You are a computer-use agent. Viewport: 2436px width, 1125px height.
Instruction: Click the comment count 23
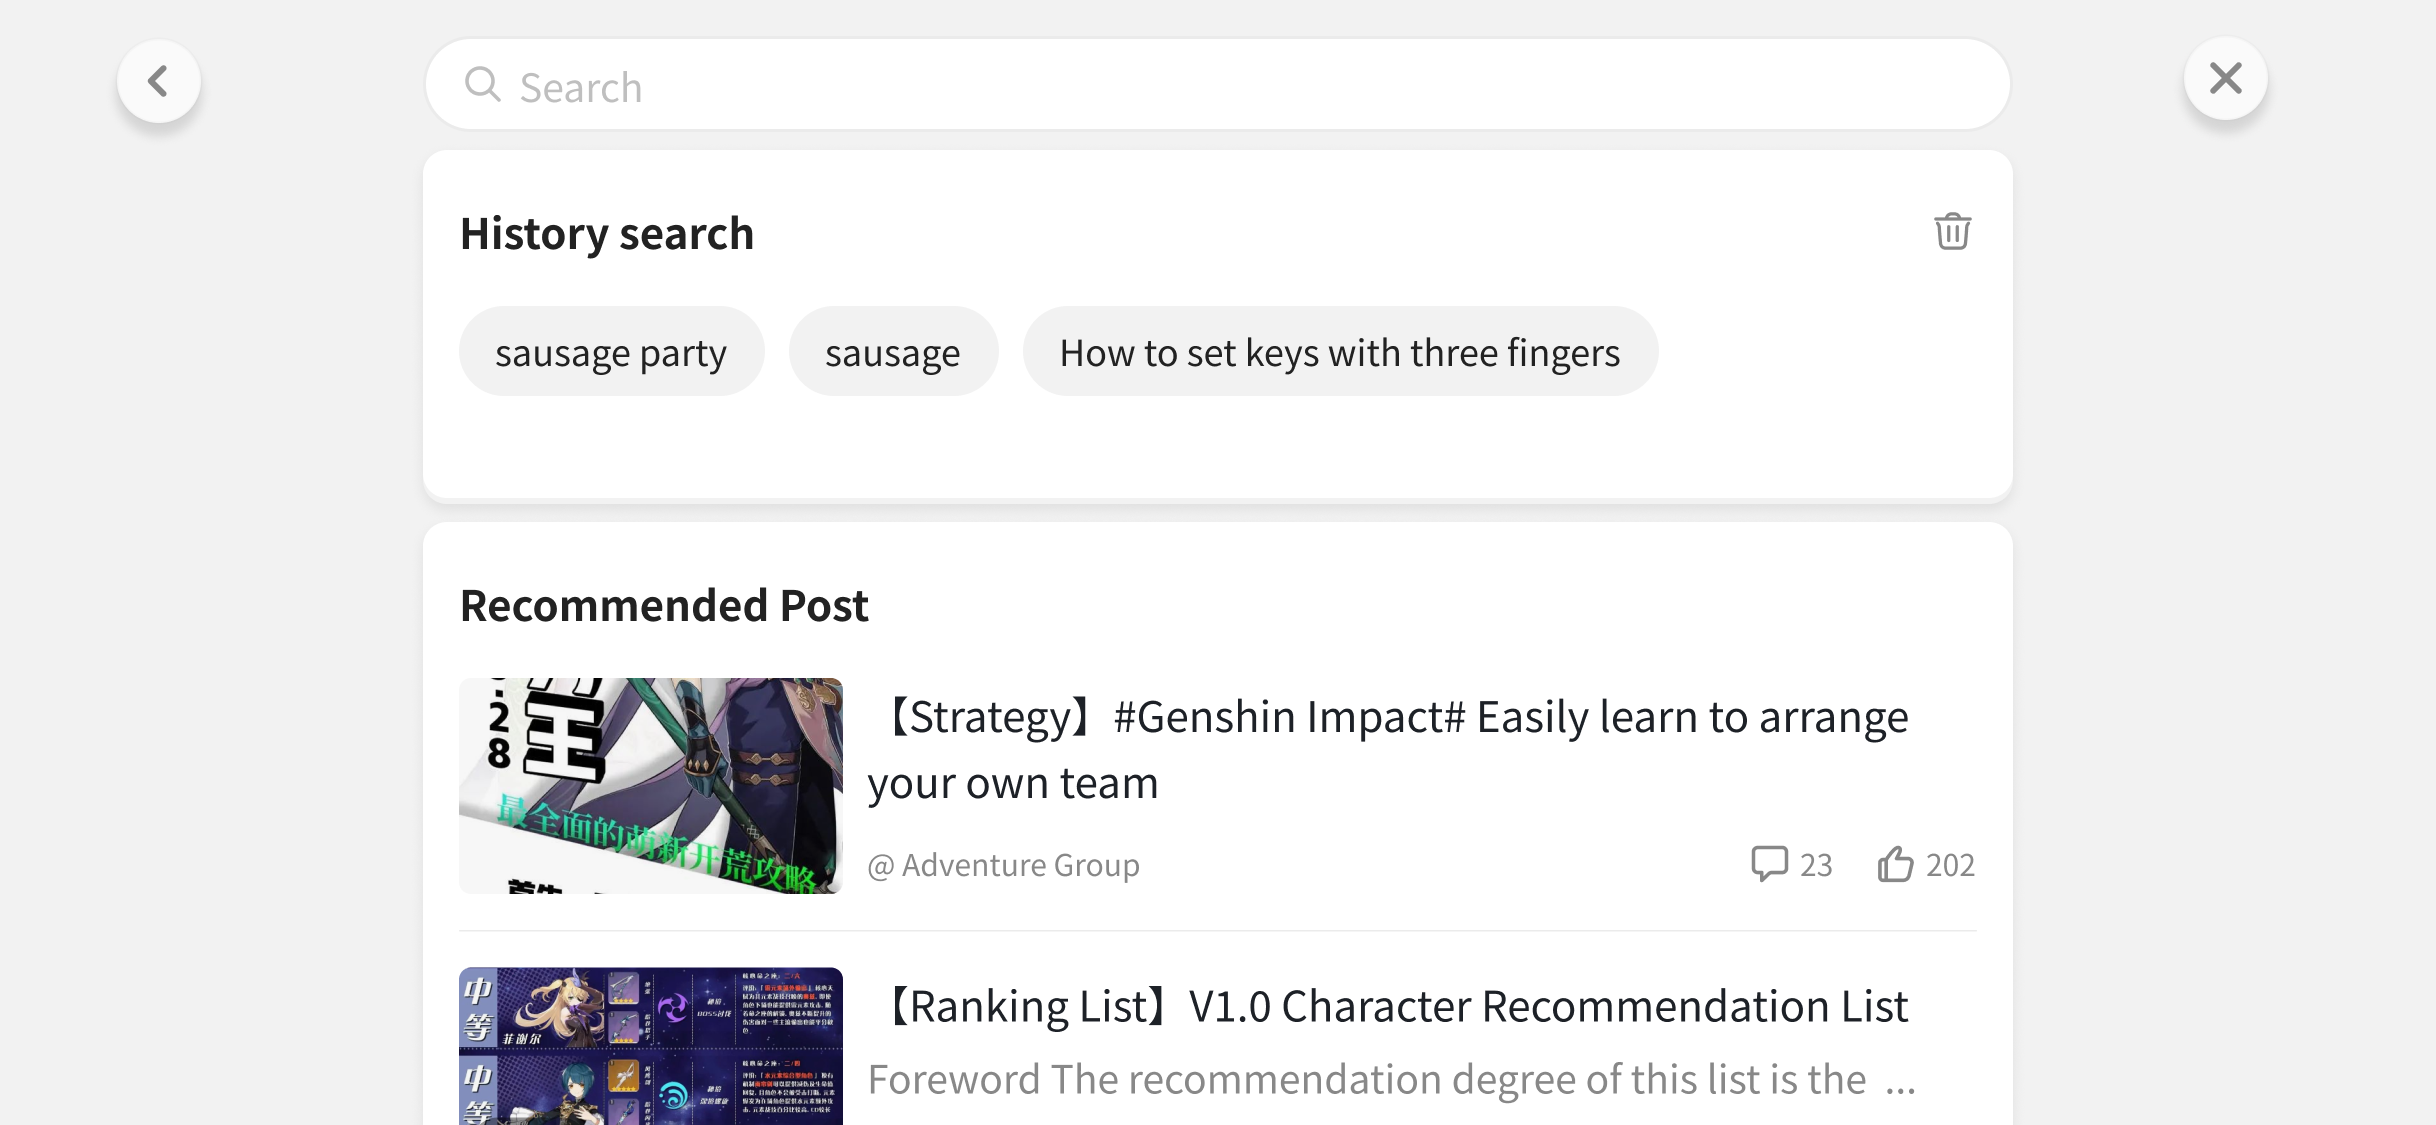[x=1816, y=865]
